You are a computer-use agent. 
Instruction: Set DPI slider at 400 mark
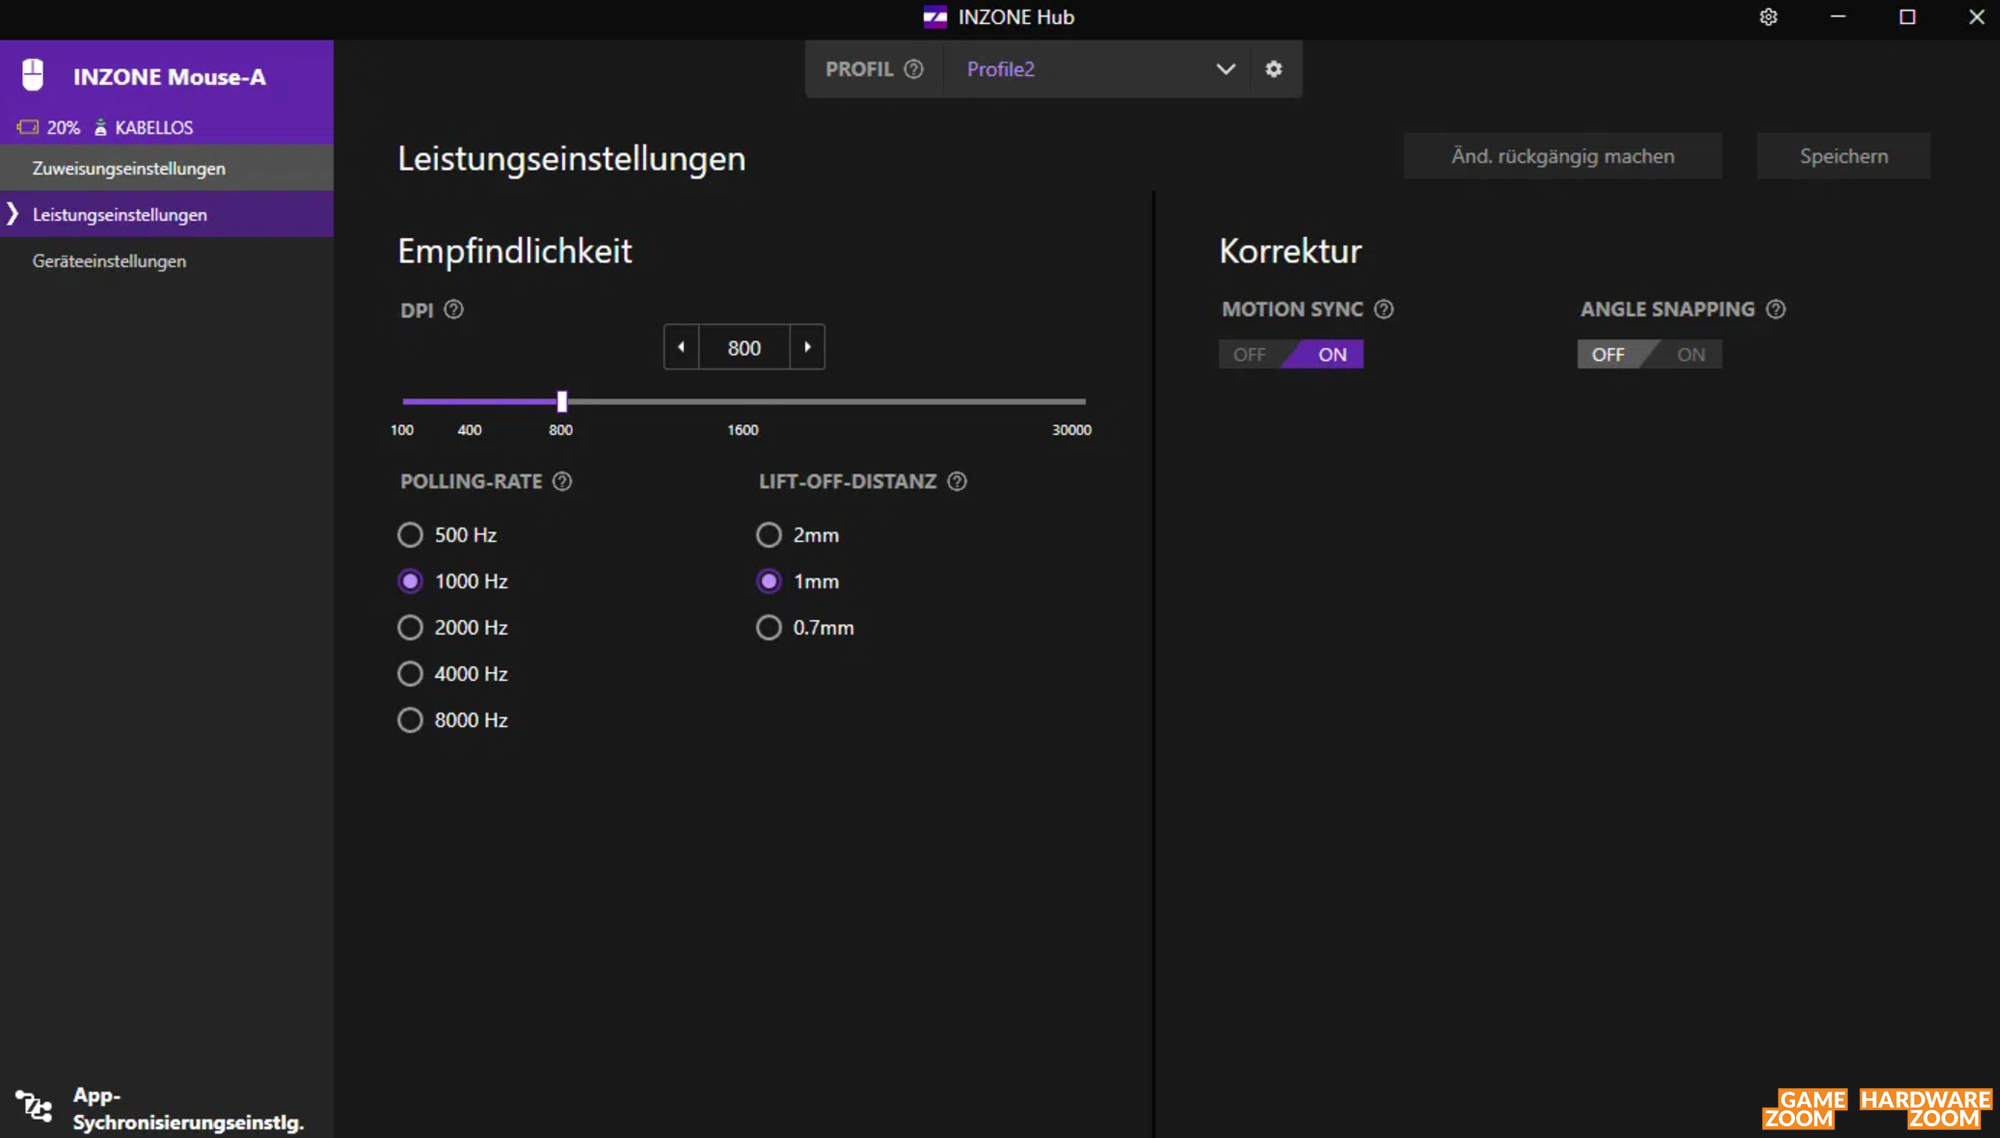click(470, 402)
